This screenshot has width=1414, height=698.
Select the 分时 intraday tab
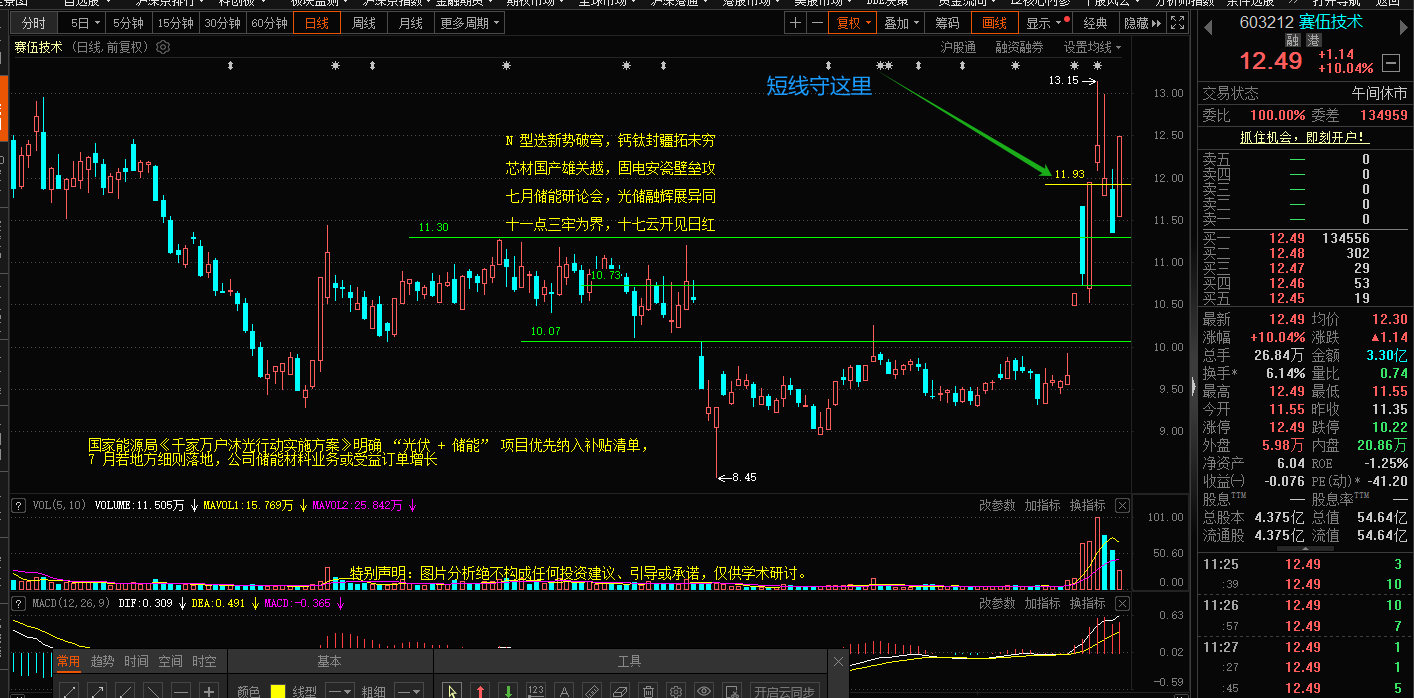click(34, 23)
